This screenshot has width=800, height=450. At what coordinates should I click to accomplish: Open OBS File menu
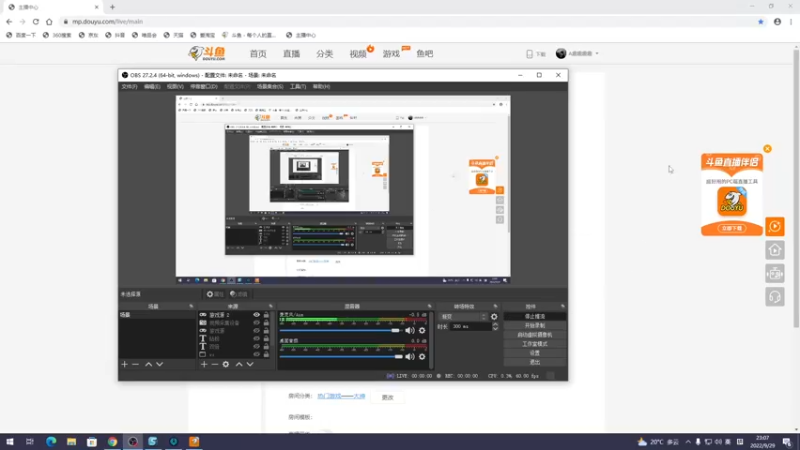(x=129, y=87)
